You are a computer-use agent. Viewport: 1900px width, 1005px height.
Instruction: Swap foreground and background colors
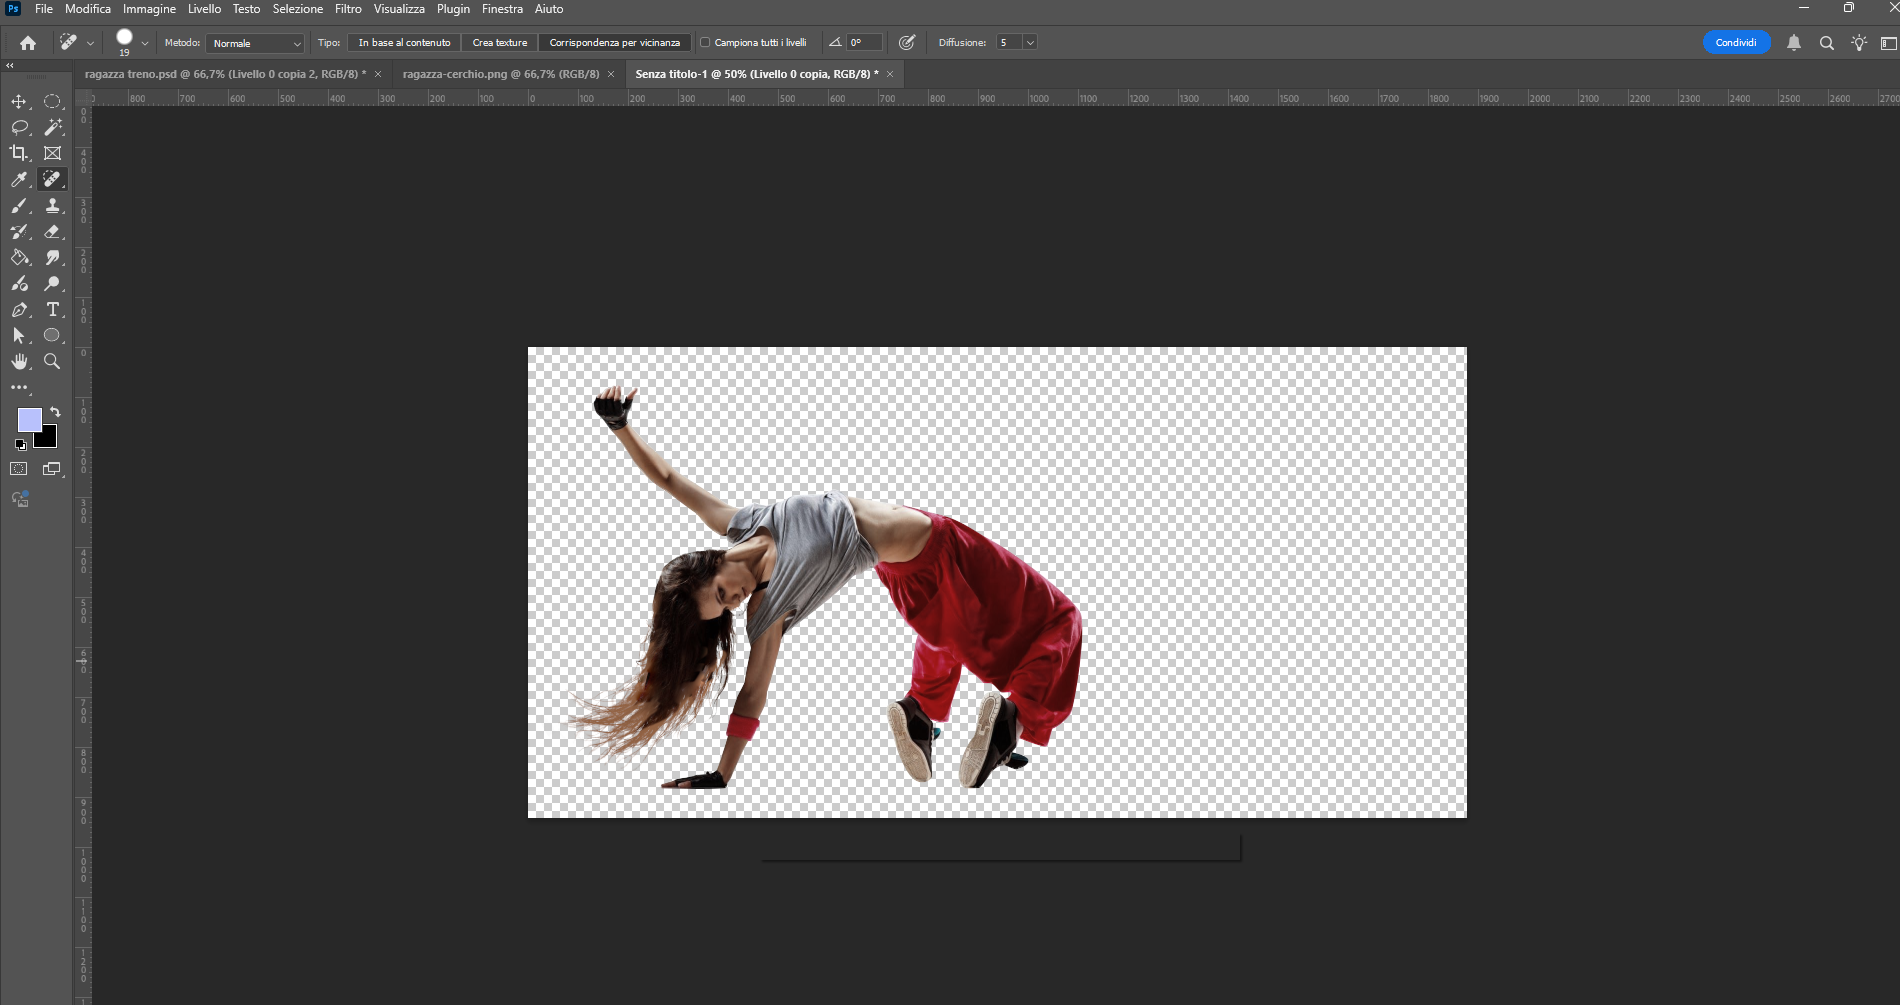pyautogui.click(x=55, y=411)
